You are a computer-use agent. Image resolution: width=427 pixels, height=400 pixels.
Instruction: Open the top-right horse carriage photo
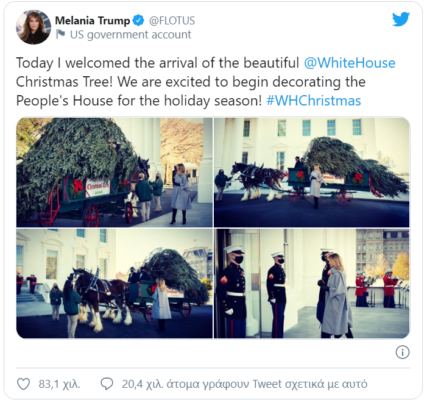[311, 172]
